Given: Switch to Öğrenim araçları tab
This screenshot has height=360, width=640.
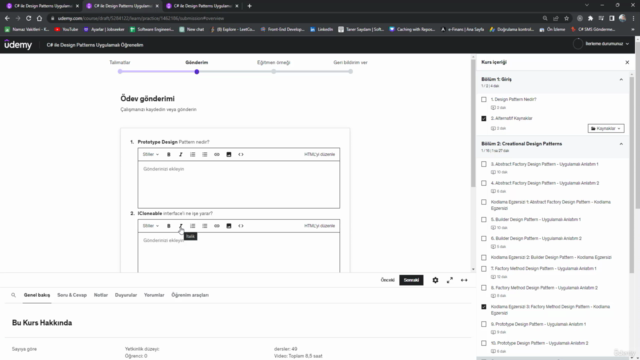Looking at the screenshot, I should click(x=190, y=295).
